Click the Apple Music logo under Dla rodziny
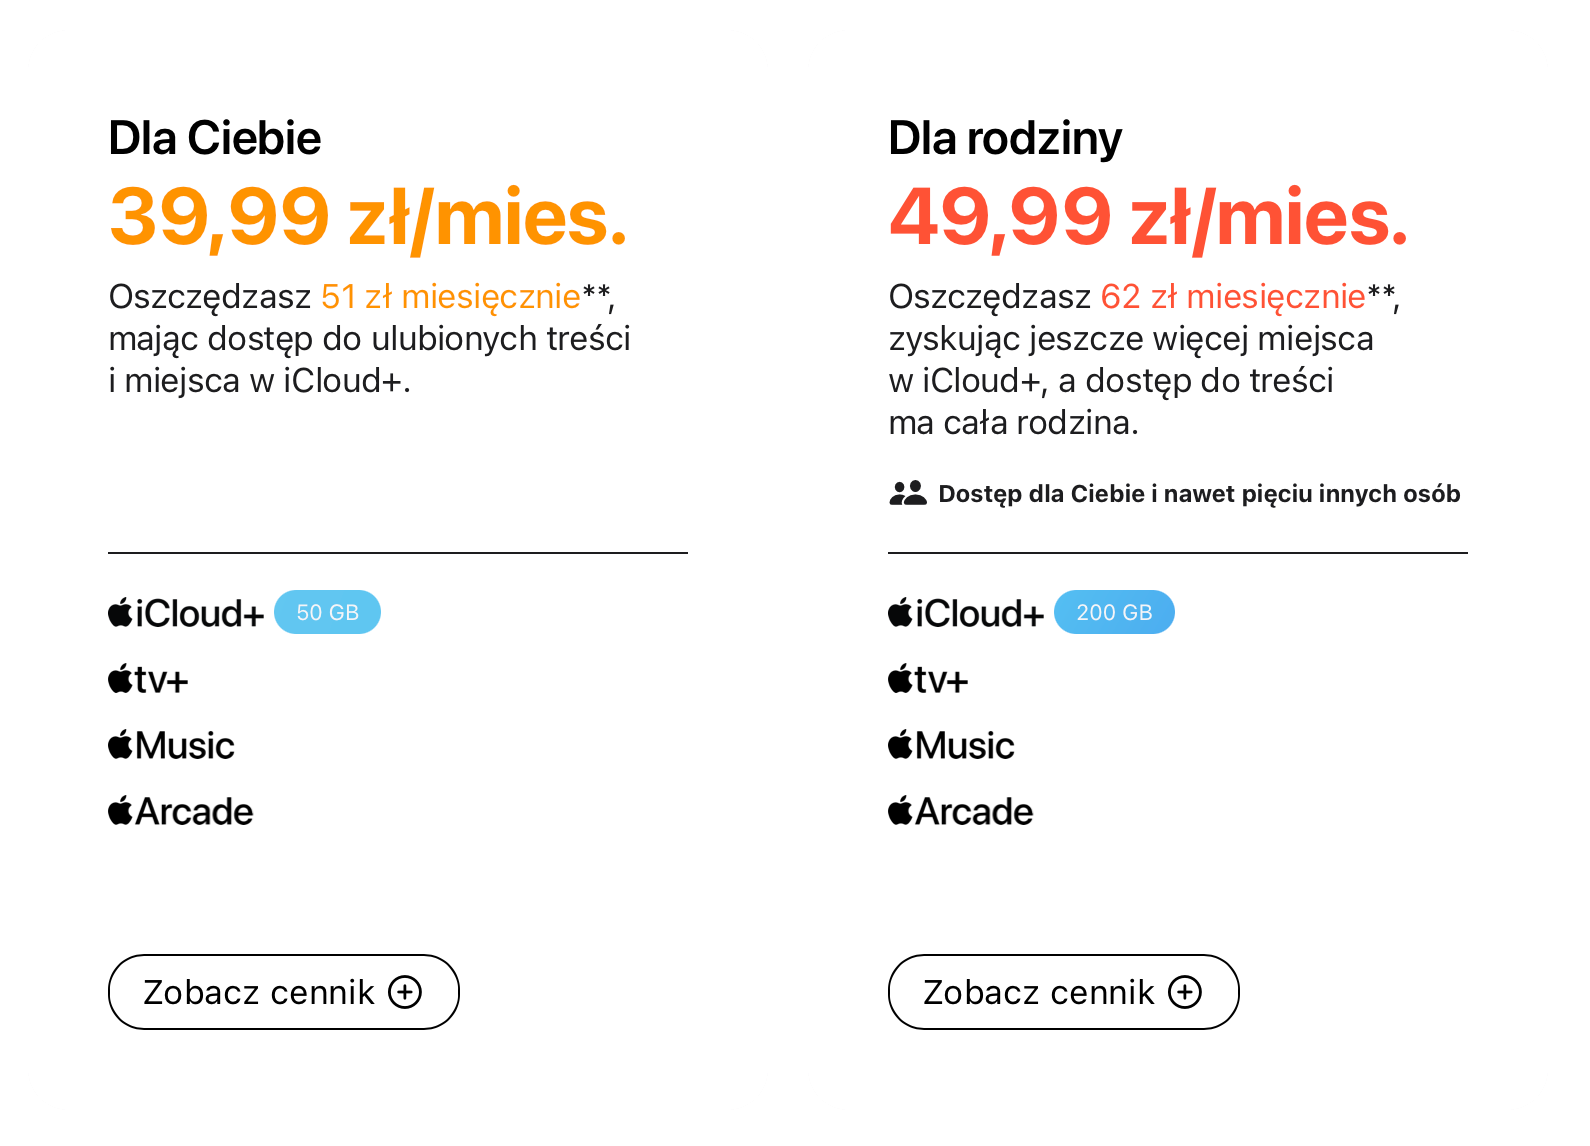 pos(951,745)
